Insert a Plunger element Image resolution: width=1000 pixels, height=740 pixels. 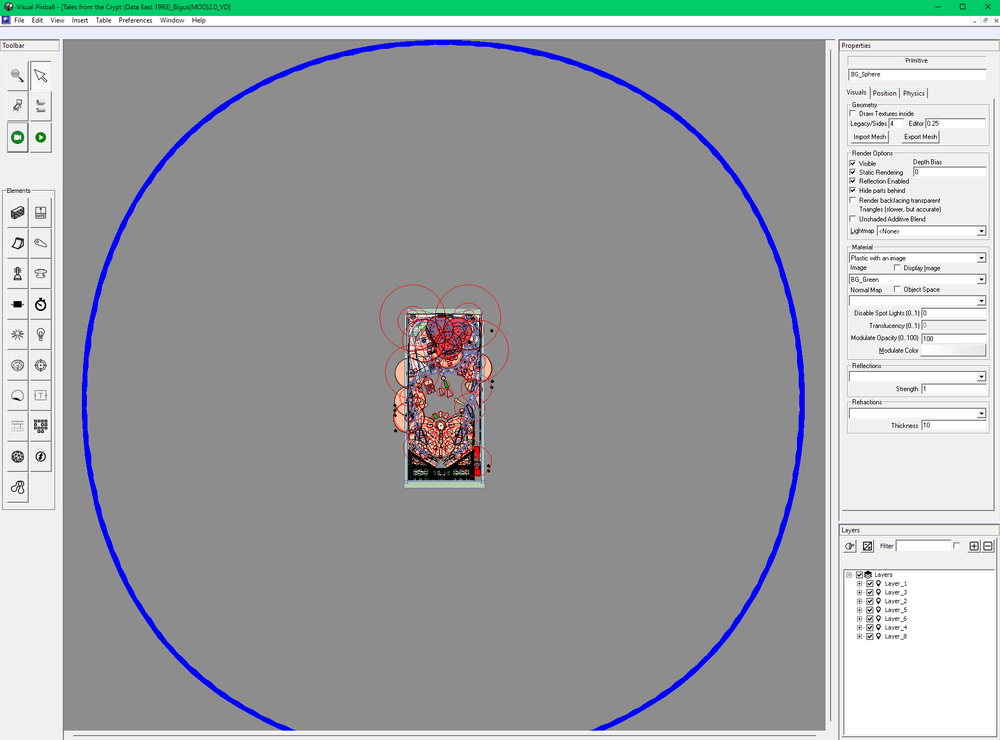17,274
